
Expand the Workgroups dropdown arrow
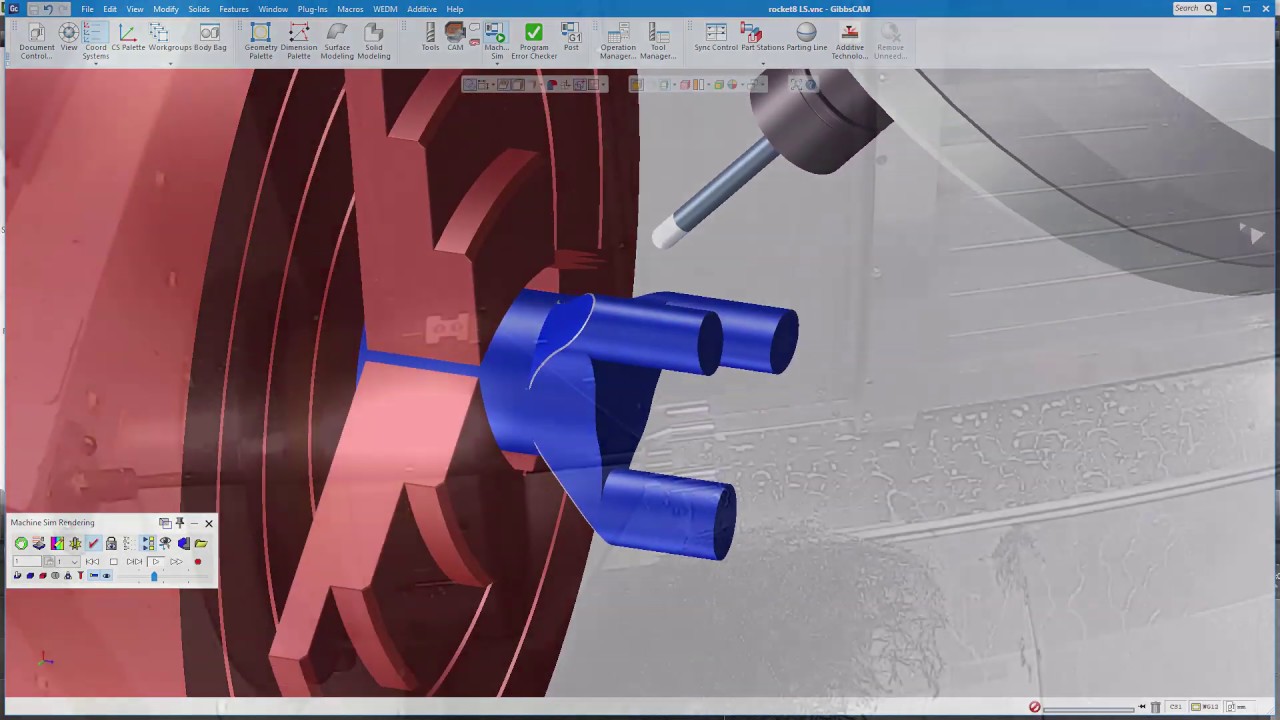pos(170,64)
